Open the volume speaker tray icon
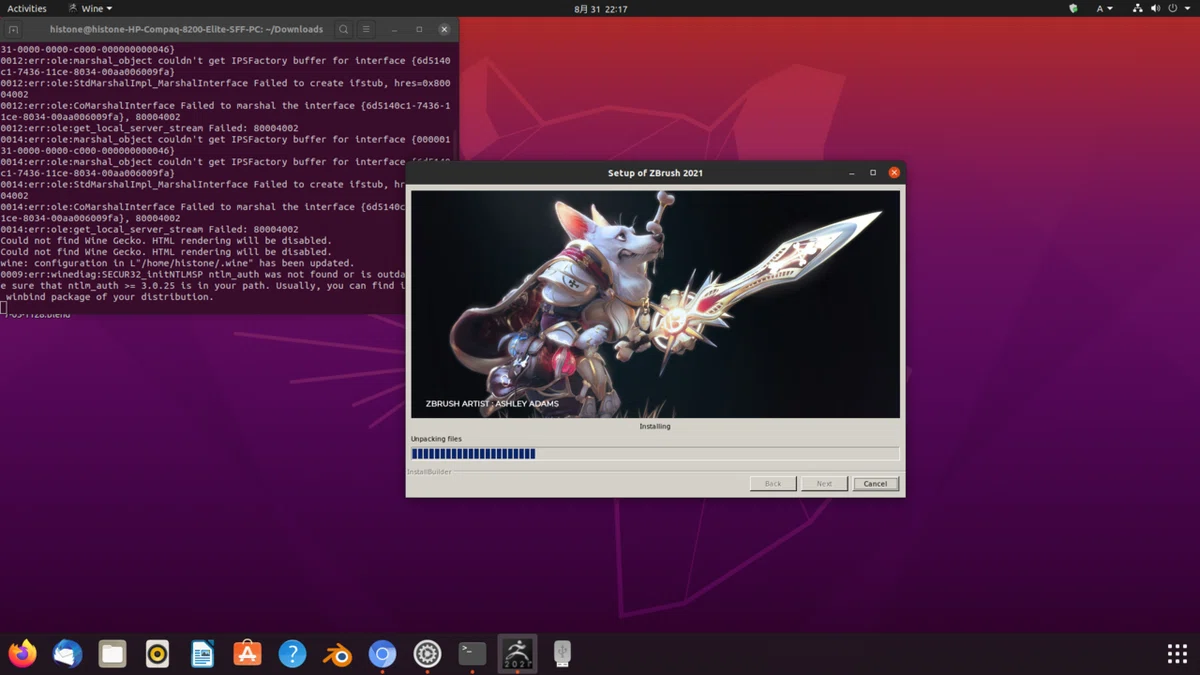Viewport: 1200px width, 675px height. [x=1155, y=8]
